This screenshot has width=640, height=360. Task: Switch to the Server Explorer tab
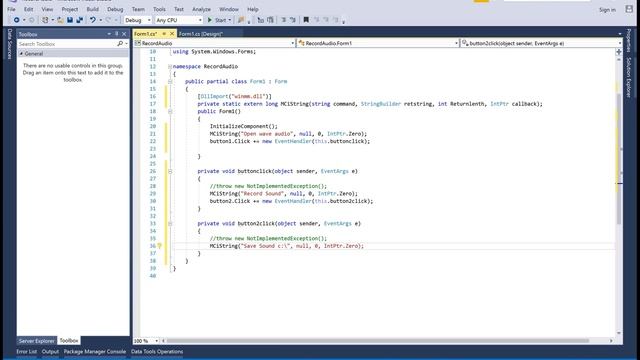tap(36, 340)
